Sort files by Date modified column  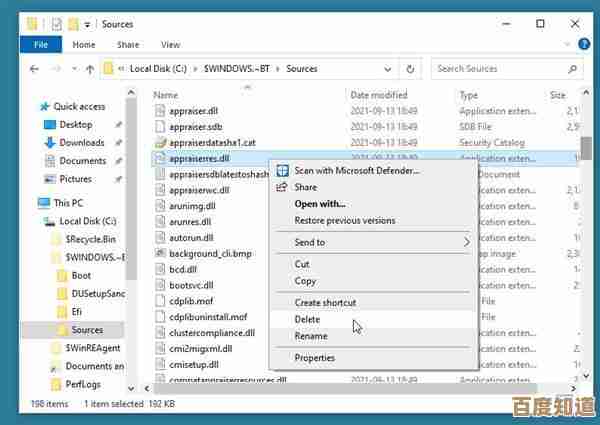(378, 95)
